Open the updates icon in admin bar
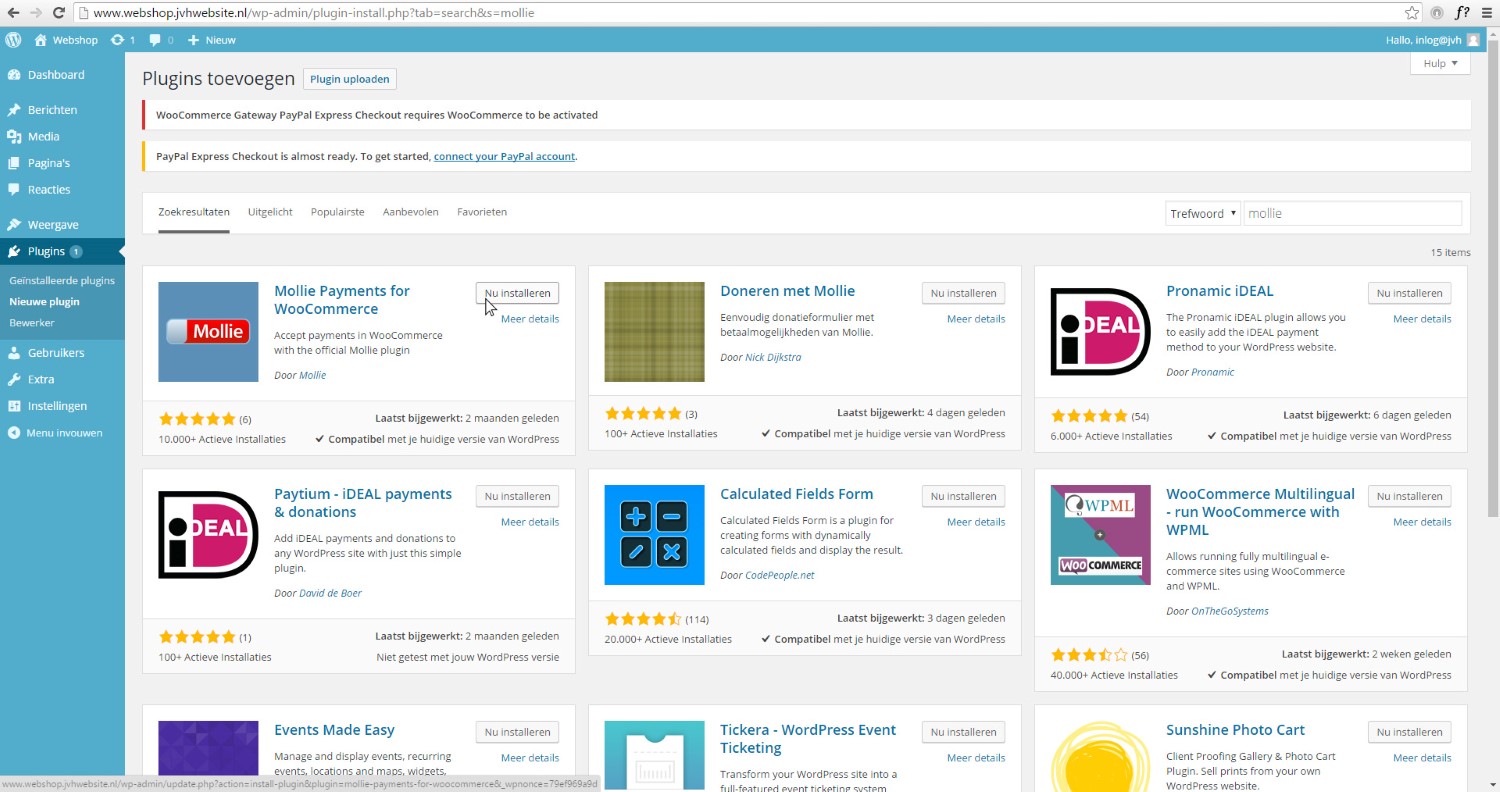This screenshot has height=792, width=1500. tap(118, 40)
